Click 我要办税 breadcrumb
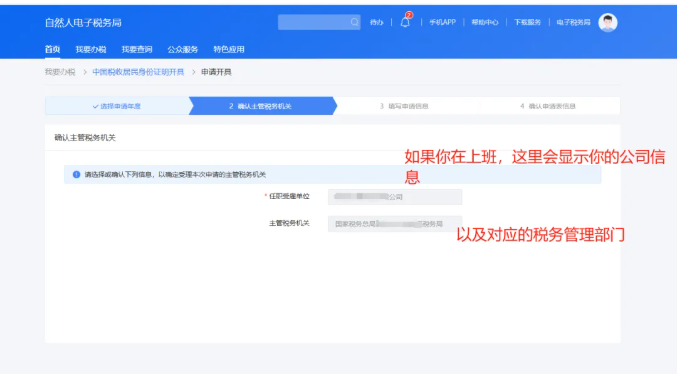The height and width of the screenshot is (374, 678). click(60, 72)
